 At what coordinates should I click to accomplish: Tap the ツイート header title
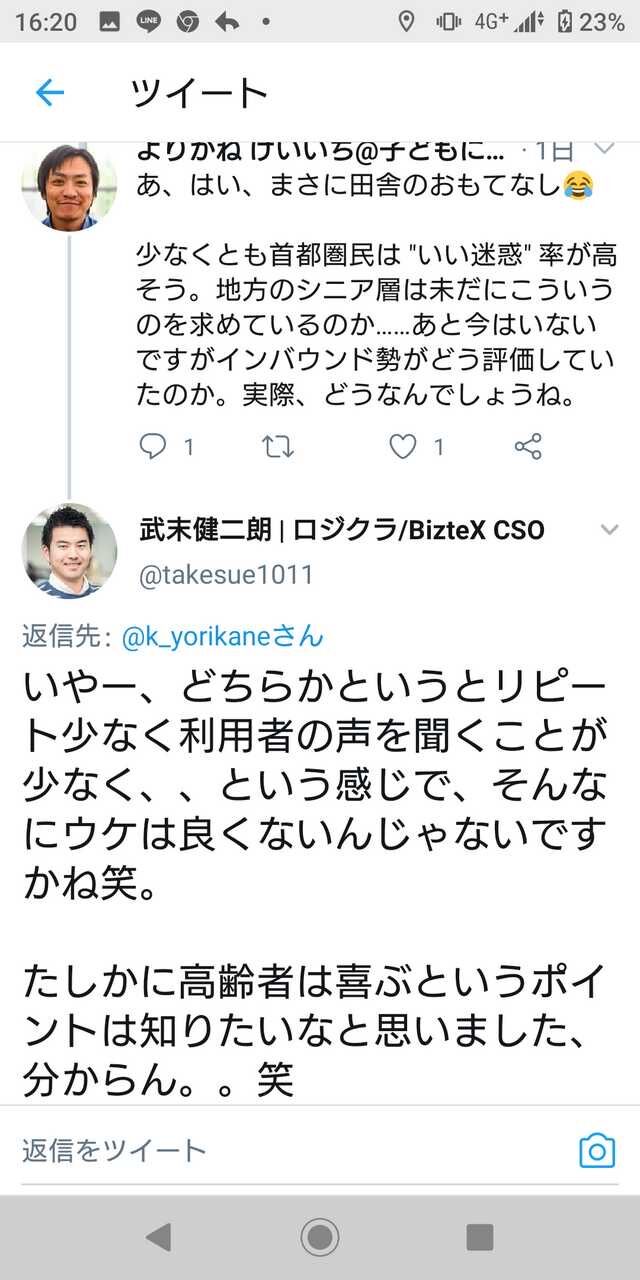199,93
